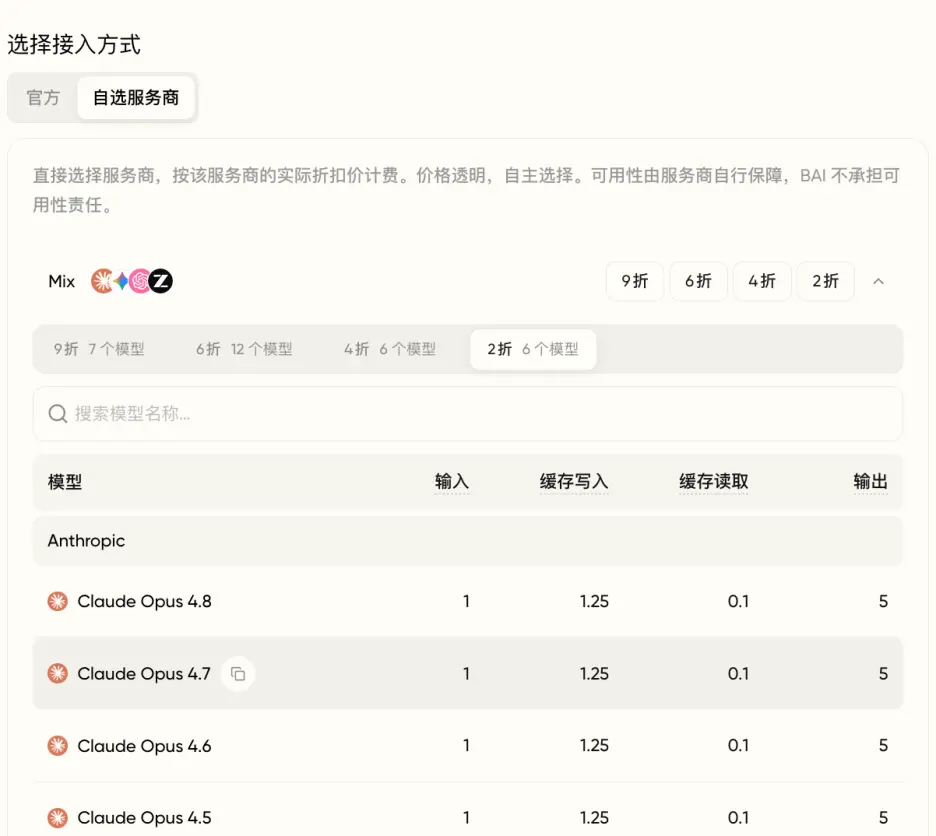Click the Claude Opus 4.5 model icon
Screen dimensions: 936x836
[x=58, y=817]
